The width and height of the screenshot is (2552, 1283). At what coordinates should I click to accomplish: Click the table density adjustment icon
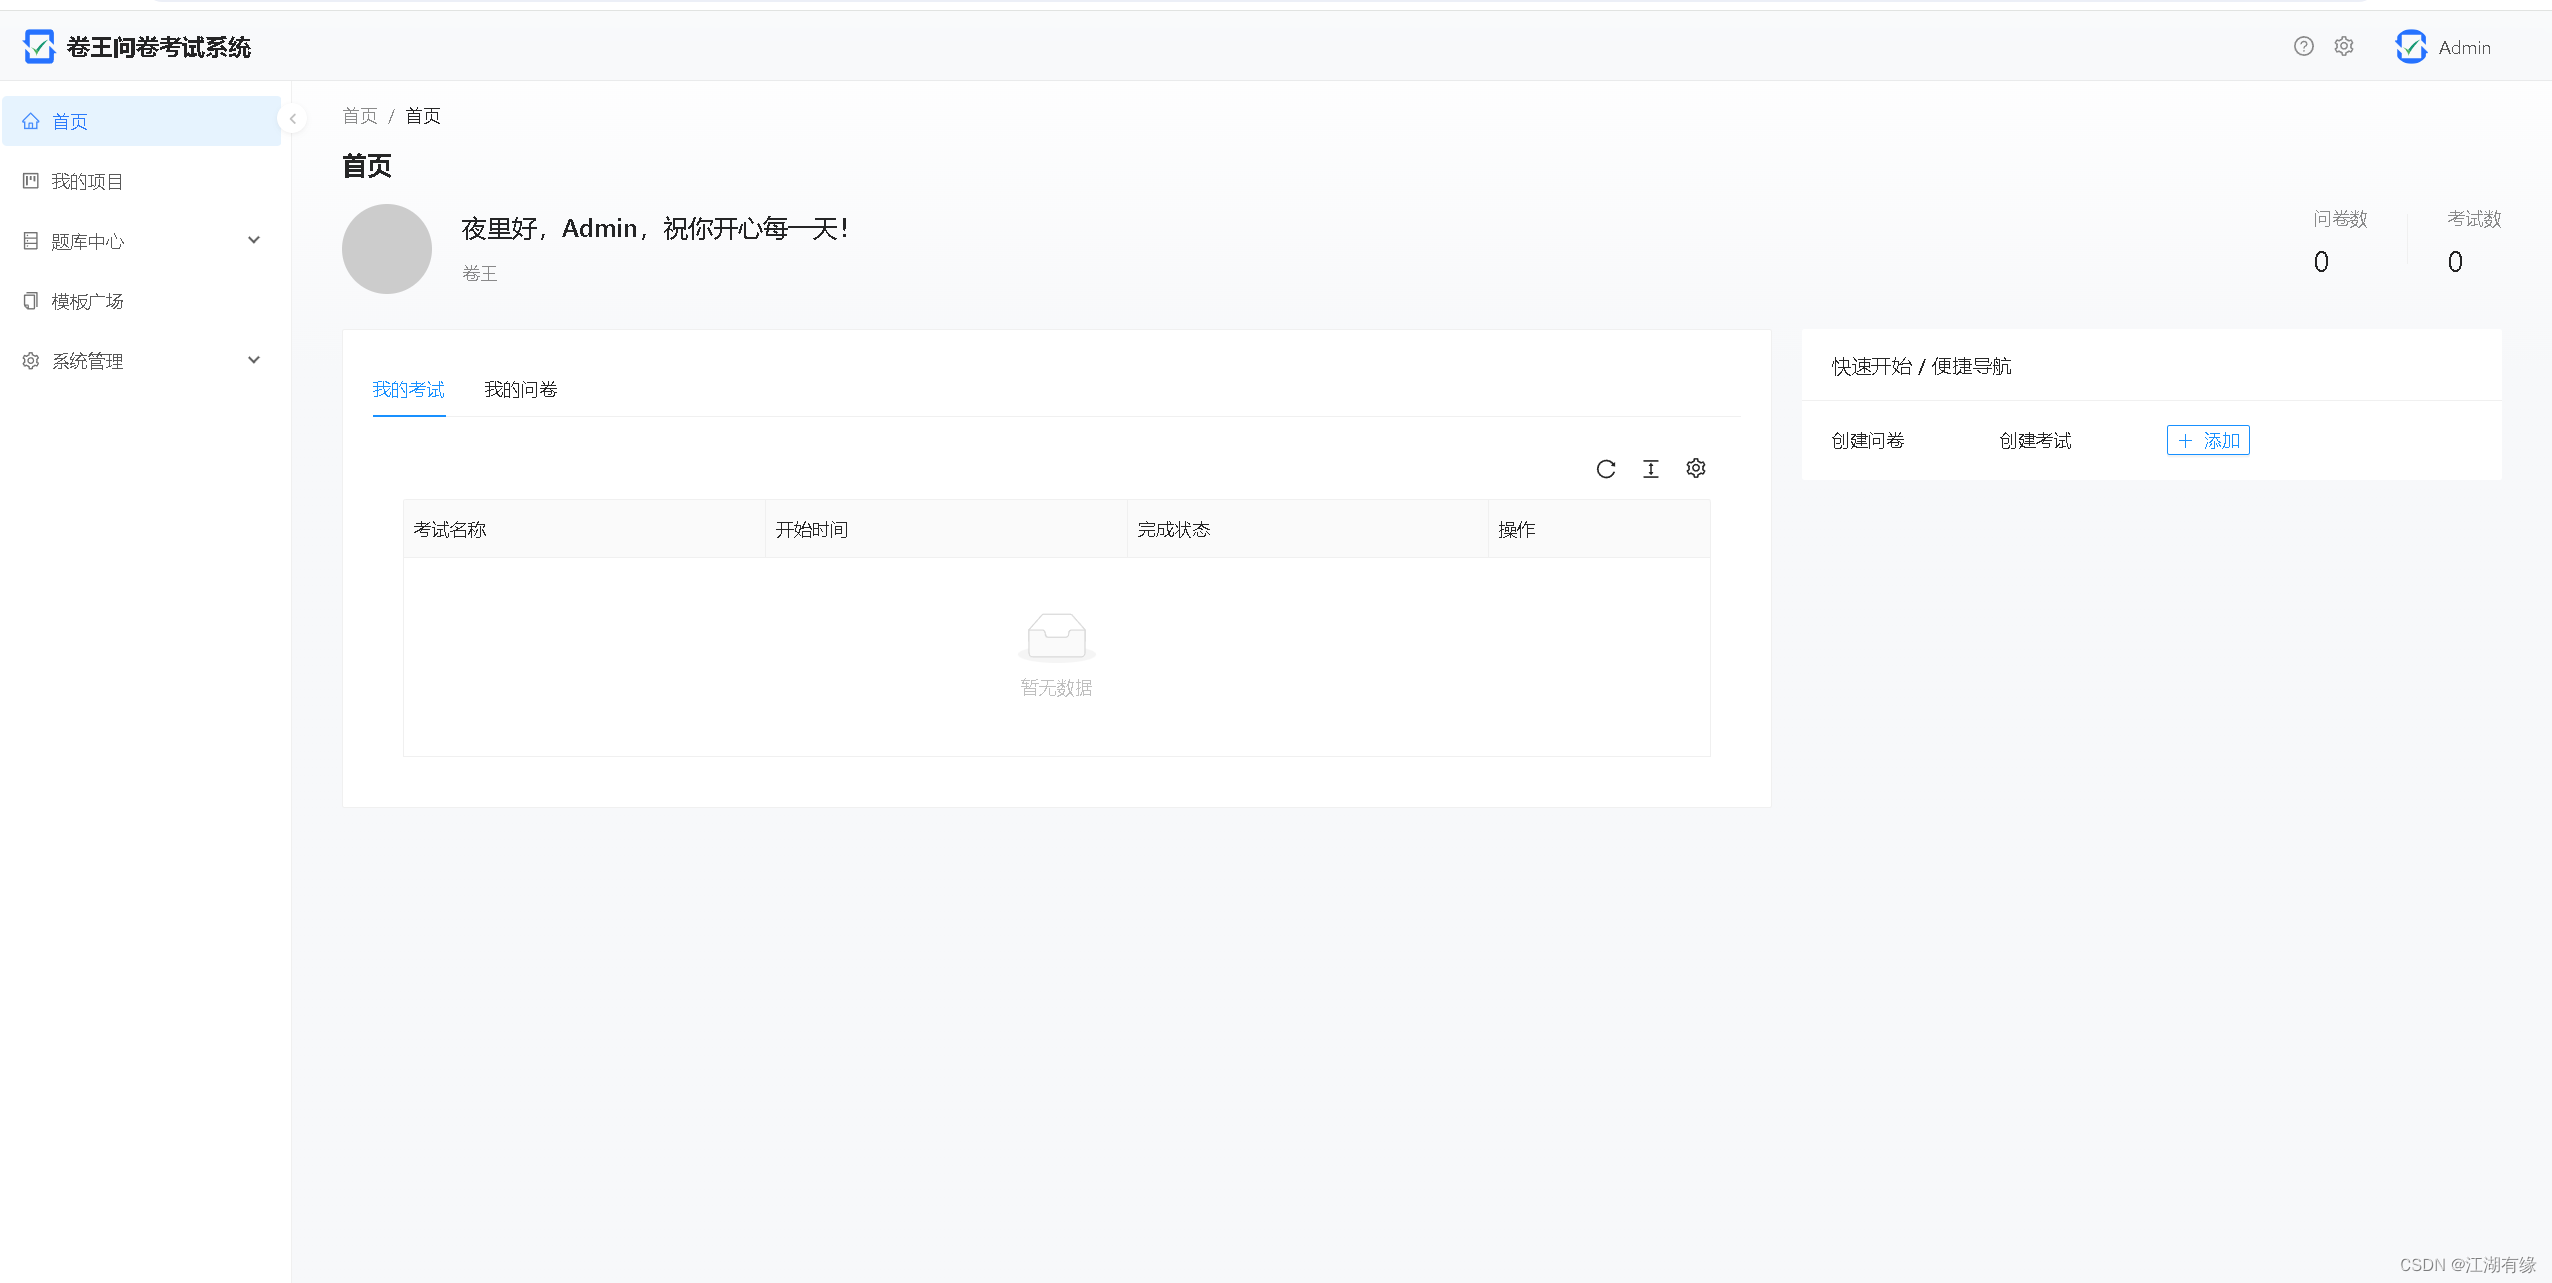[x=1651, y=469]
